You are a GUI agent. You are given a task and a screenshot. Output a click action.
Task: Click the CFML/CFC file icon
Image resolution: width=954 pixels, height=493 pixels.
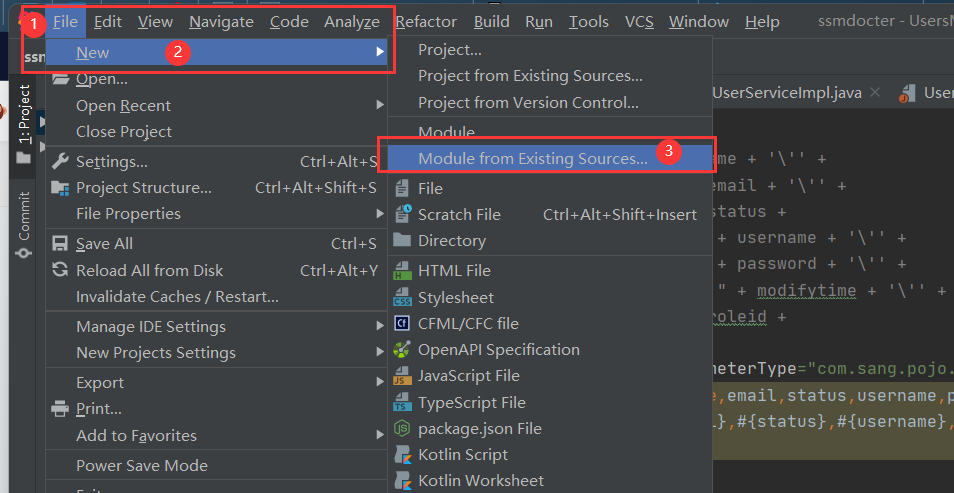402,323
